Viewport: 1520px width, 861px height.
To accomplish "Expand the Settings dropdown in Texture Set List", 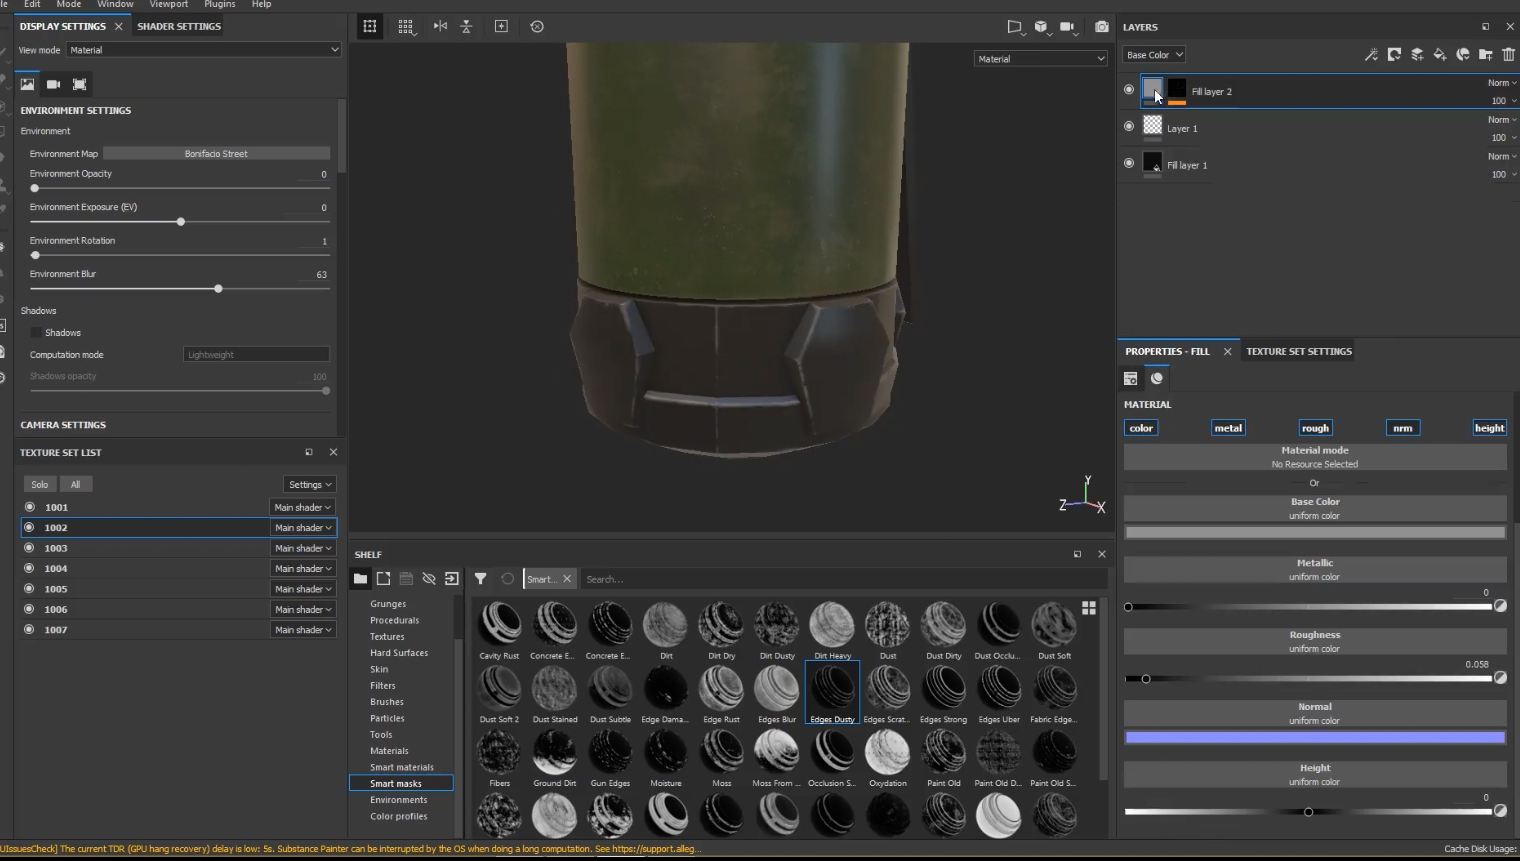I will coord(309,485).
